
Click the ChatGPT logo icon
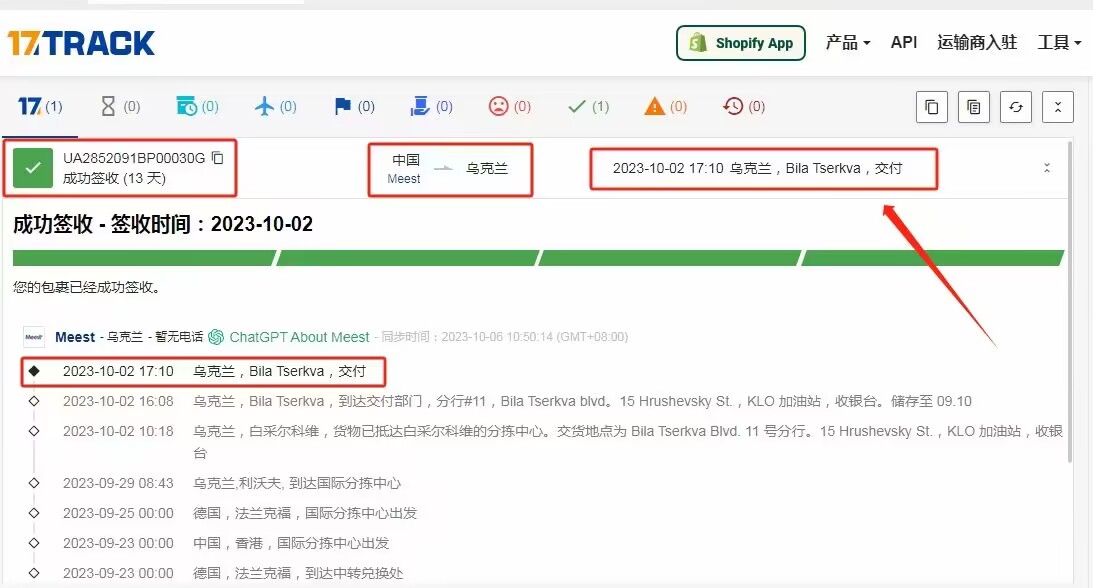pyautogui.click(x=216, y=337)
